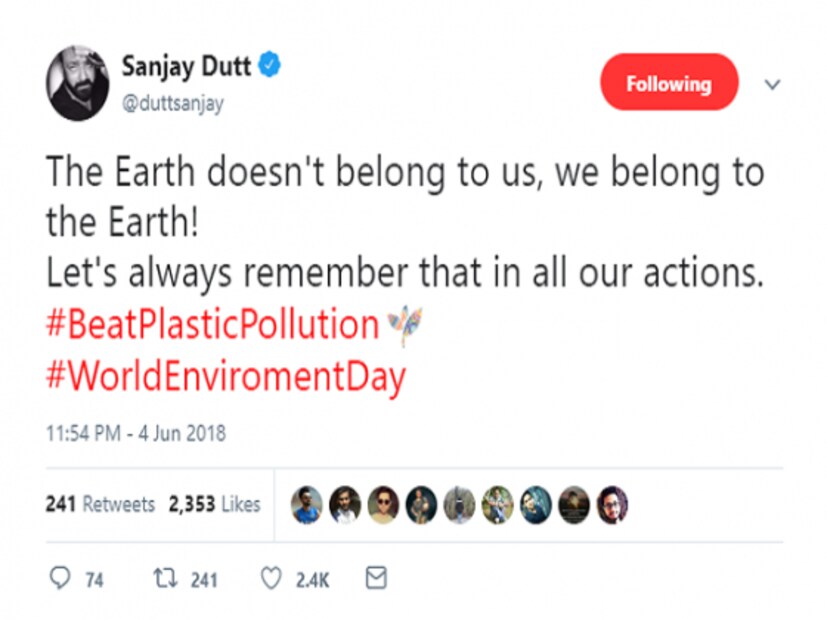The image size is (827, 620).
Task: Open the #WorldEnviromentDay hashtag
Action: pyautogui.click(x=225, y=380)
